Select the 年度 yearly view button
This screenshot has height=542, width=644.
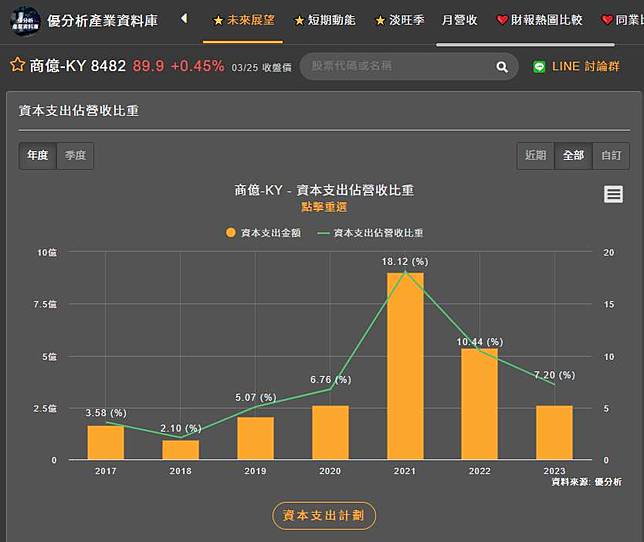37,156
